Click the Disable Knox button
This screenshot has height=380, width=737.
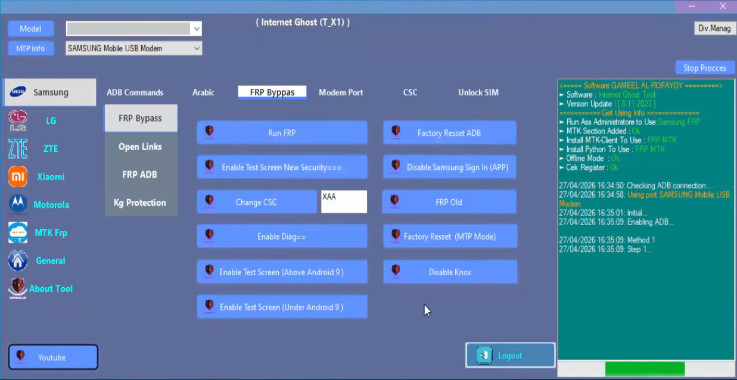(450, 272)
